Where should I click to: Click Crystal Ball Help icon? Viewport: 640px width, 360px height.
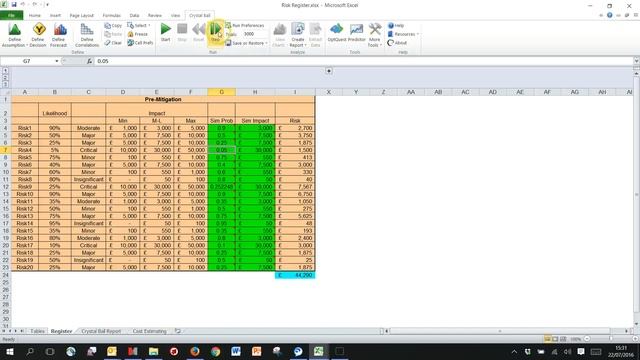tap(396, 25)
